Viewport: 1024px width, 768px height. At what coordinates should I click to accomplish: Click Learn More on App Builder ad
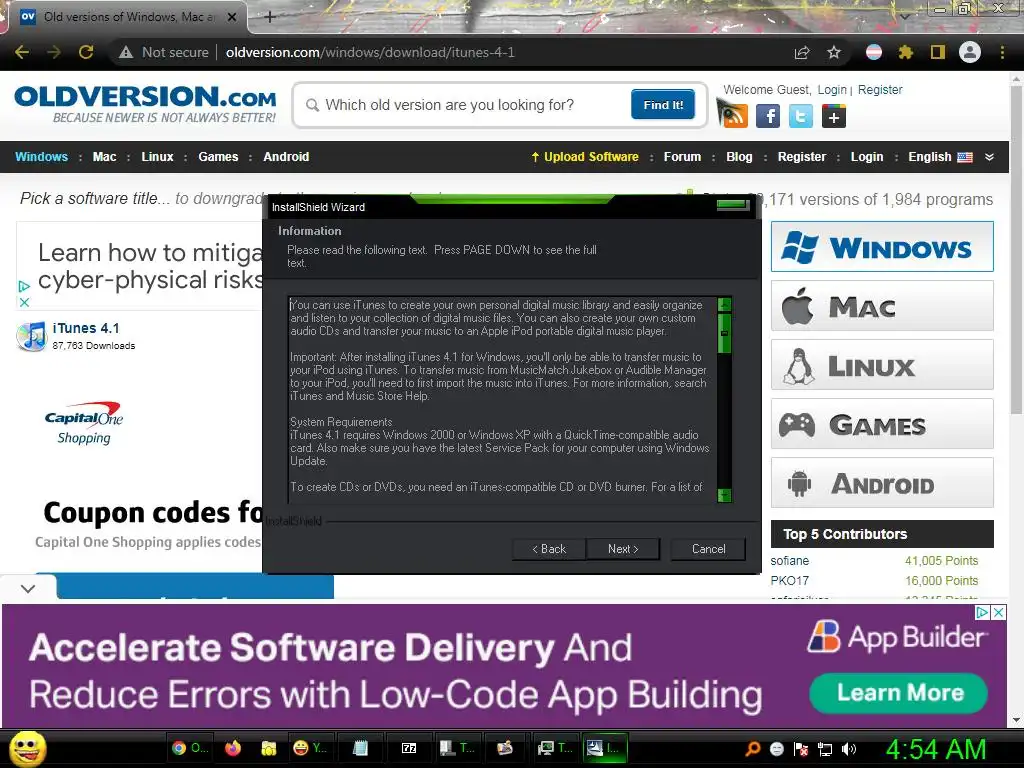click(x=899, y=693)
